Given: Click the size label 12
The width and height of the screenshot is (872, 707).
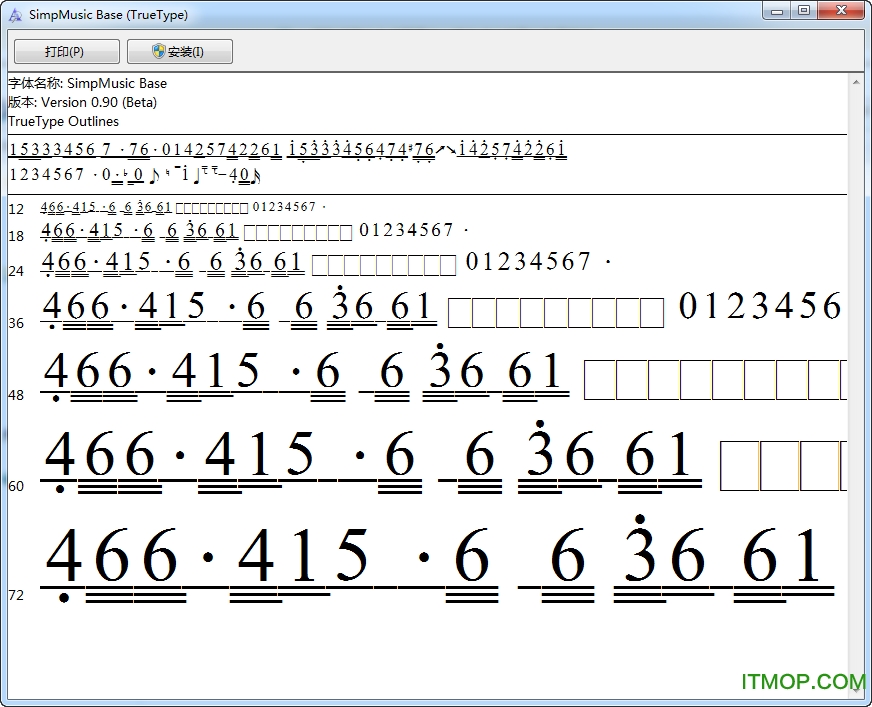Looking at the screenshot, I should tap(16, 209).
